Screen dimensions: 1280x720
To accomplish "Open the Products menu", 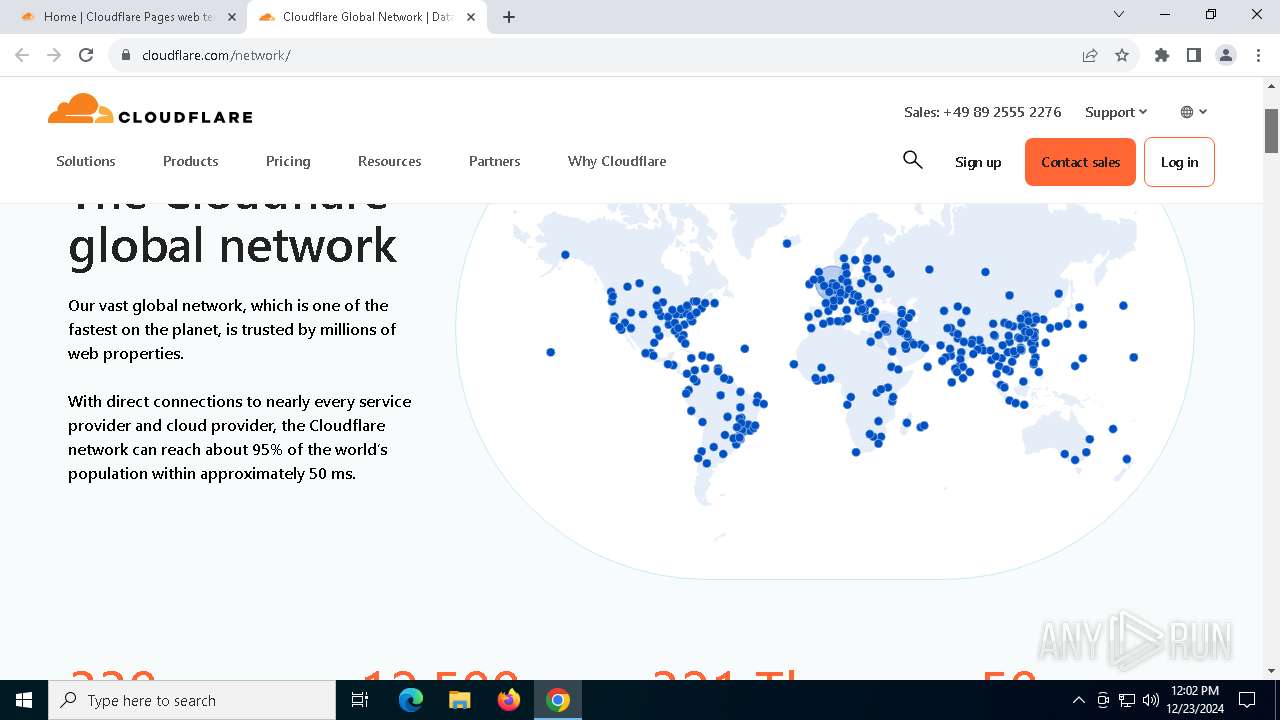I will point(191,161).
